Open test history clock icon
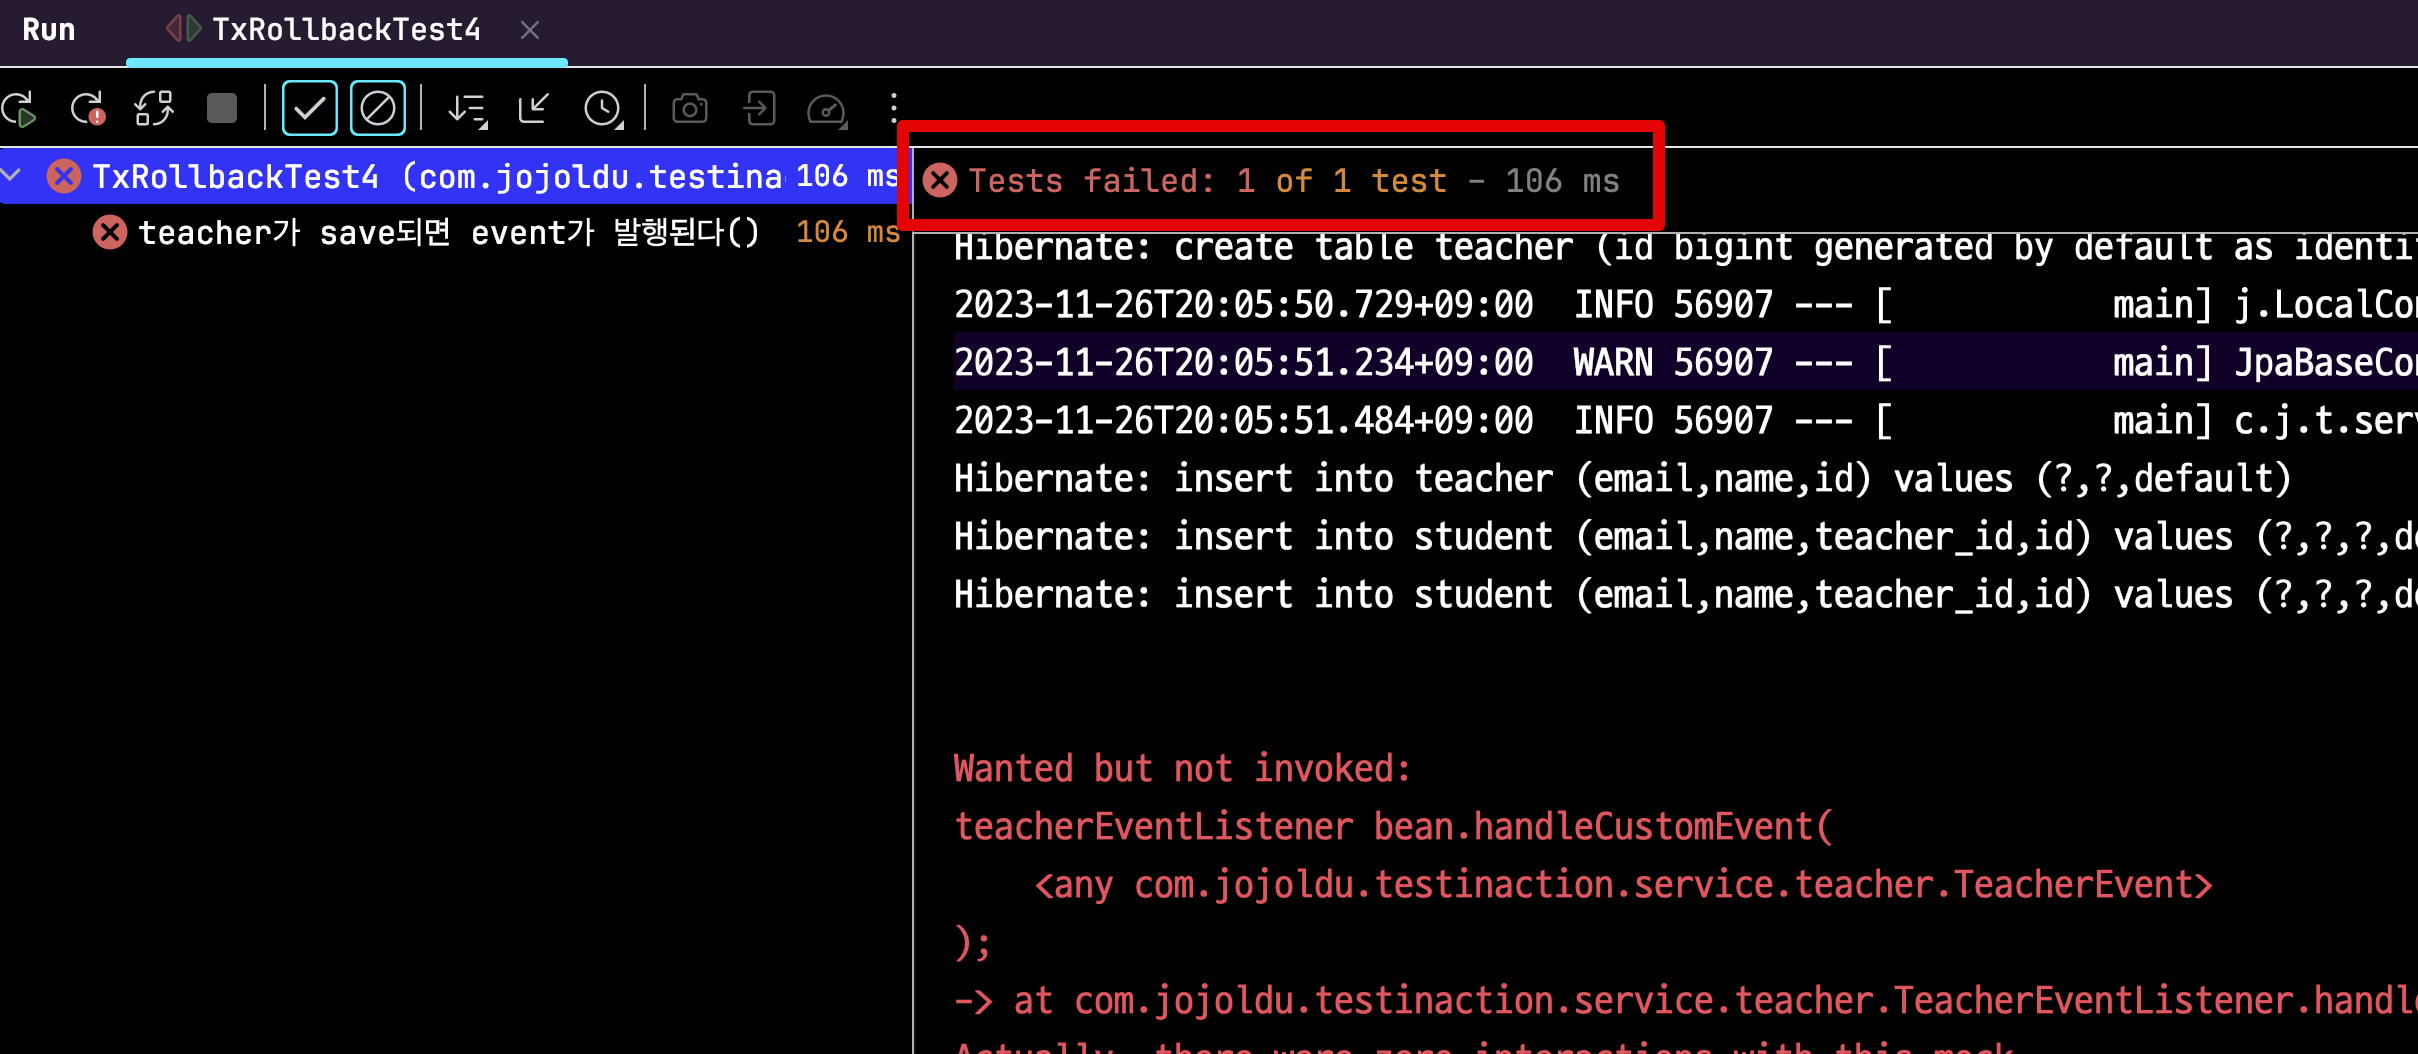Viewport: 2418px width, 1054px height. pyautogui.click(x=603, y=108)
